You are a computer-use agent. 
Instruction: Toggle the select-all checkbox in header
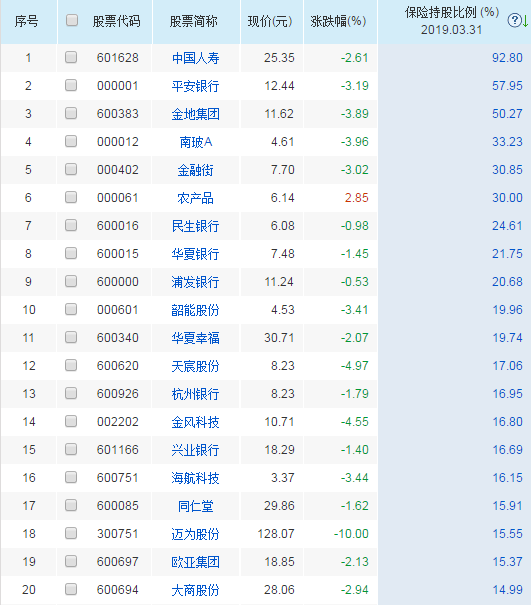tap(72, 20)
